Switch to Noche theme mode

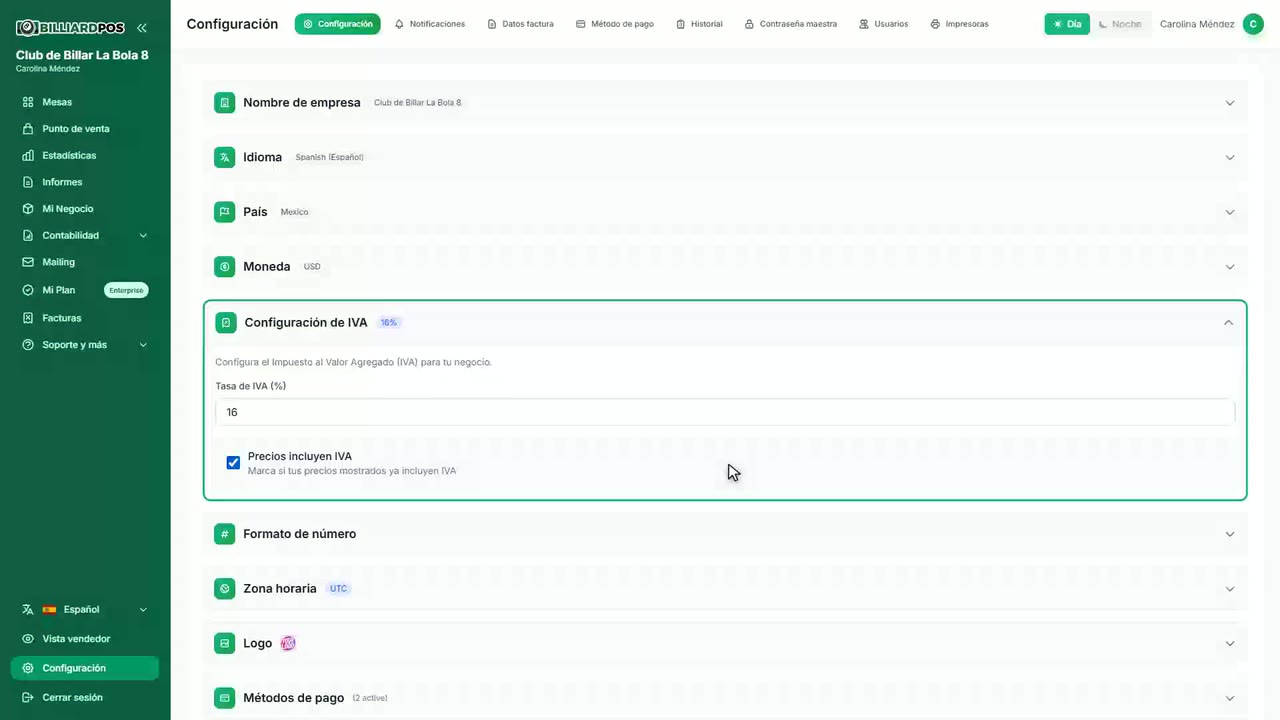tap(1120, 24)
